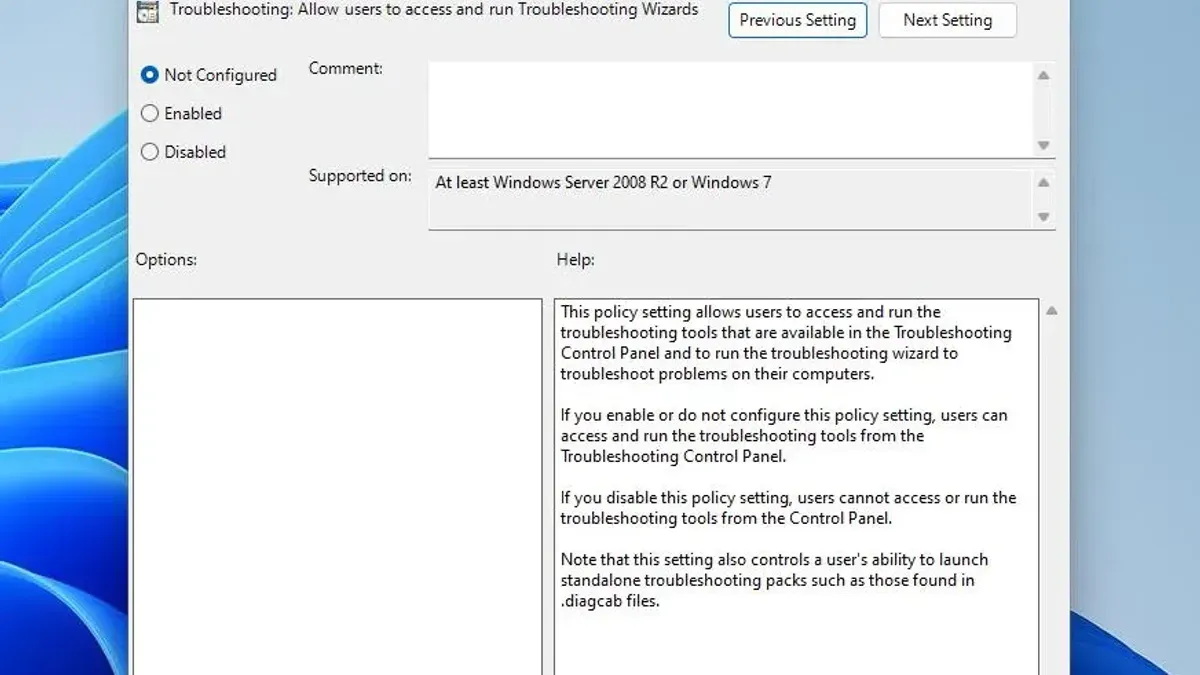Click the Comment box scroll down arrow
This screenshot has width=1200, height=675.
1043,145
